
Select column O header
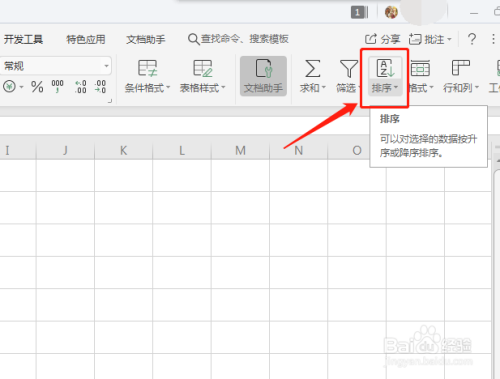click(x=357, y=151)
